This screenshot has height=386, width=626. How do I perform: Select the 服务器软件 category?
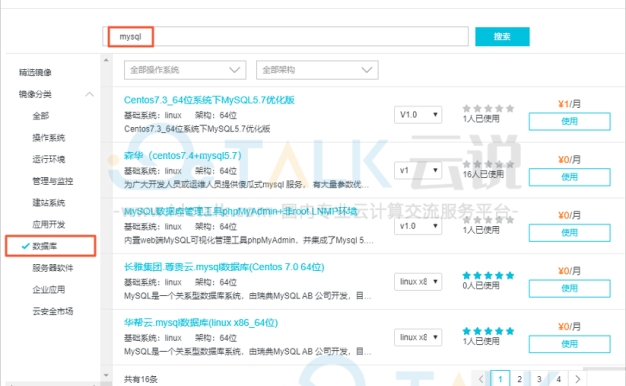53,268
